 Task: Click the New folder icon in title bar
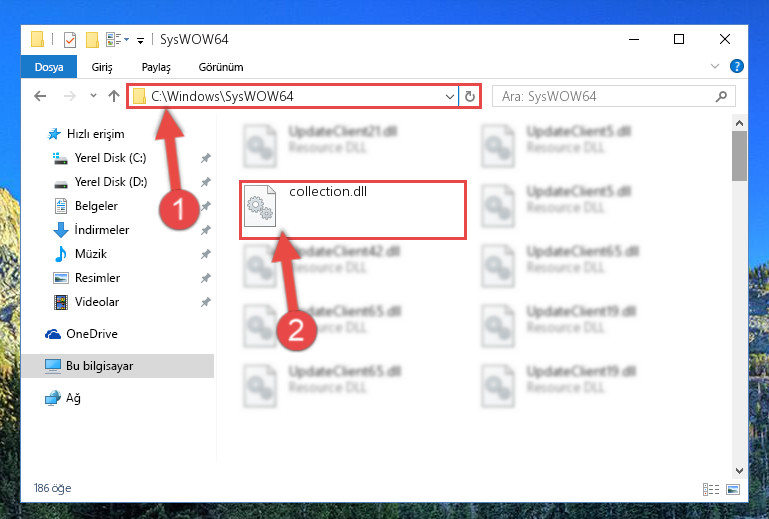coord(92,40)
